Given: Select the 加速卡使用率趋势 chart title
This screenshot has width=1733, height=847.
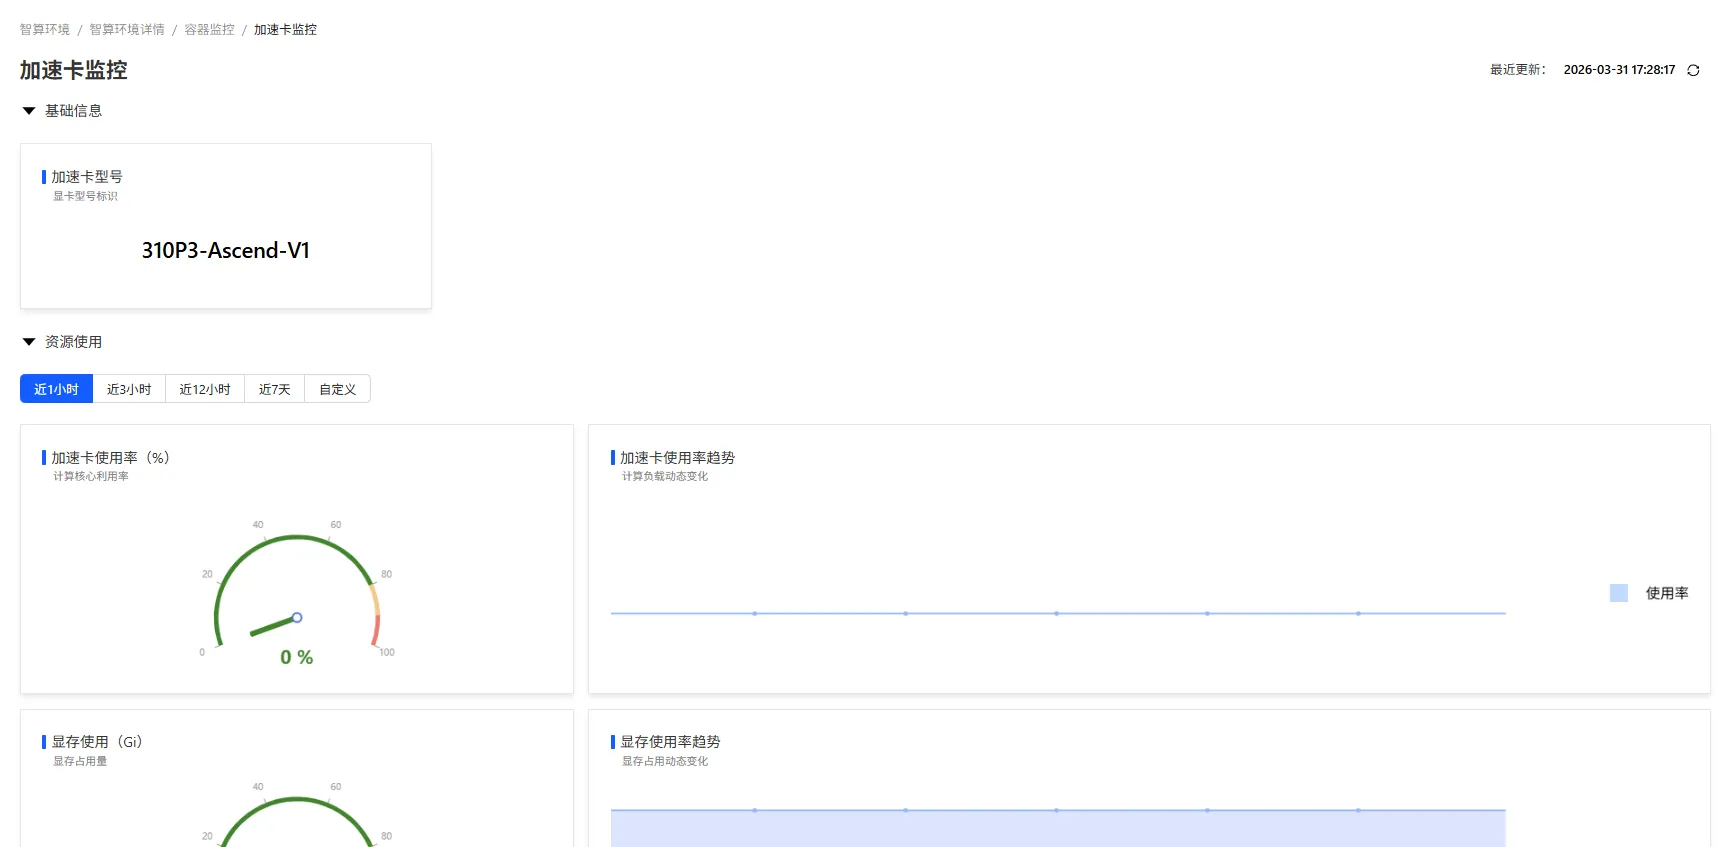Looking at the screenshot, I should click(678, 458).
